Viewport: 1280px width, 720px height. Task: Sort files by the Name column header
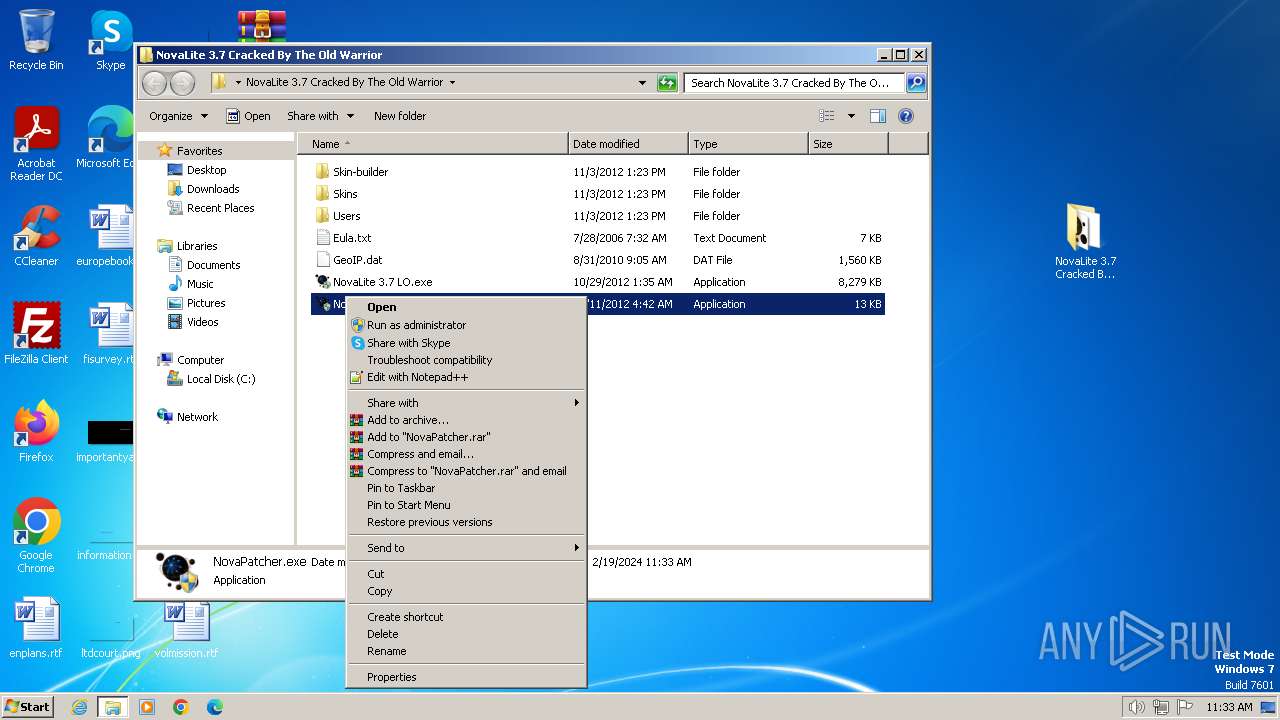(x=433, y=144)
